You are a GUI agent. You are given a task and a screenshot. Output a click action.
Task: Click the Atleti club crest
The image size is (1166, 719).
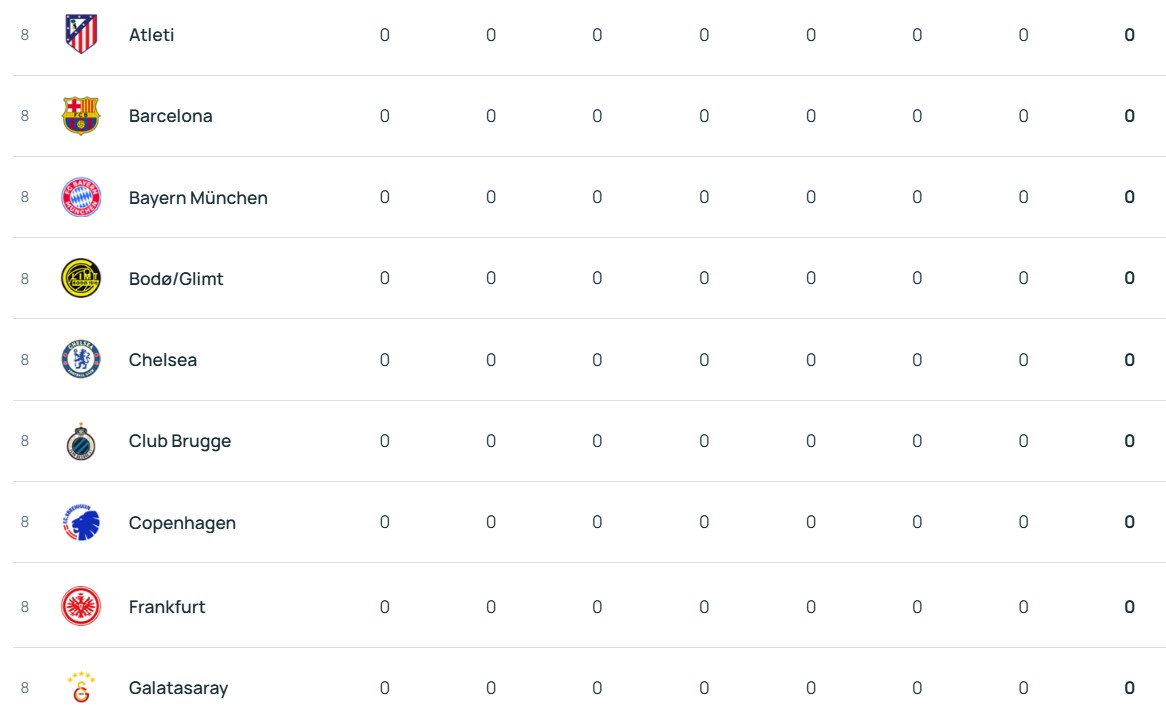tap(81, 34)
